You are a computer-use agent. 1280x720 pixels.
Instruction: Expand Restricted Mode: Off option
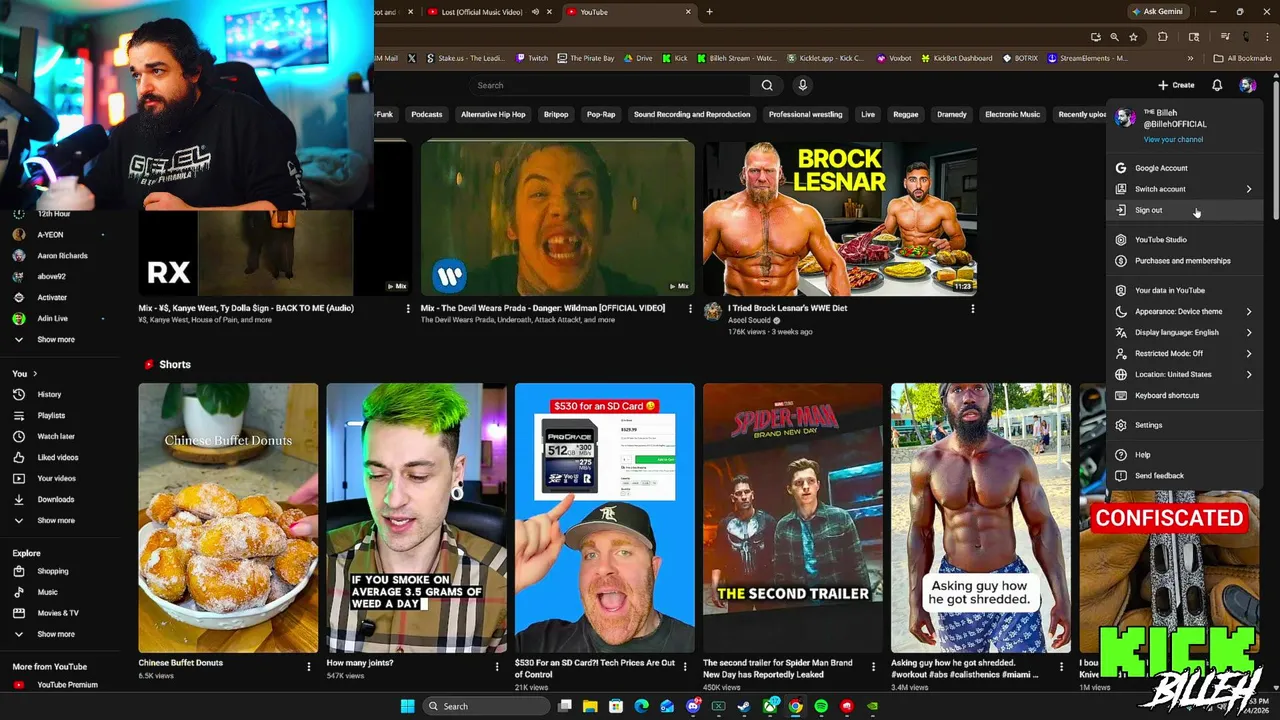pyautogui.click(x=1185, y=353)
